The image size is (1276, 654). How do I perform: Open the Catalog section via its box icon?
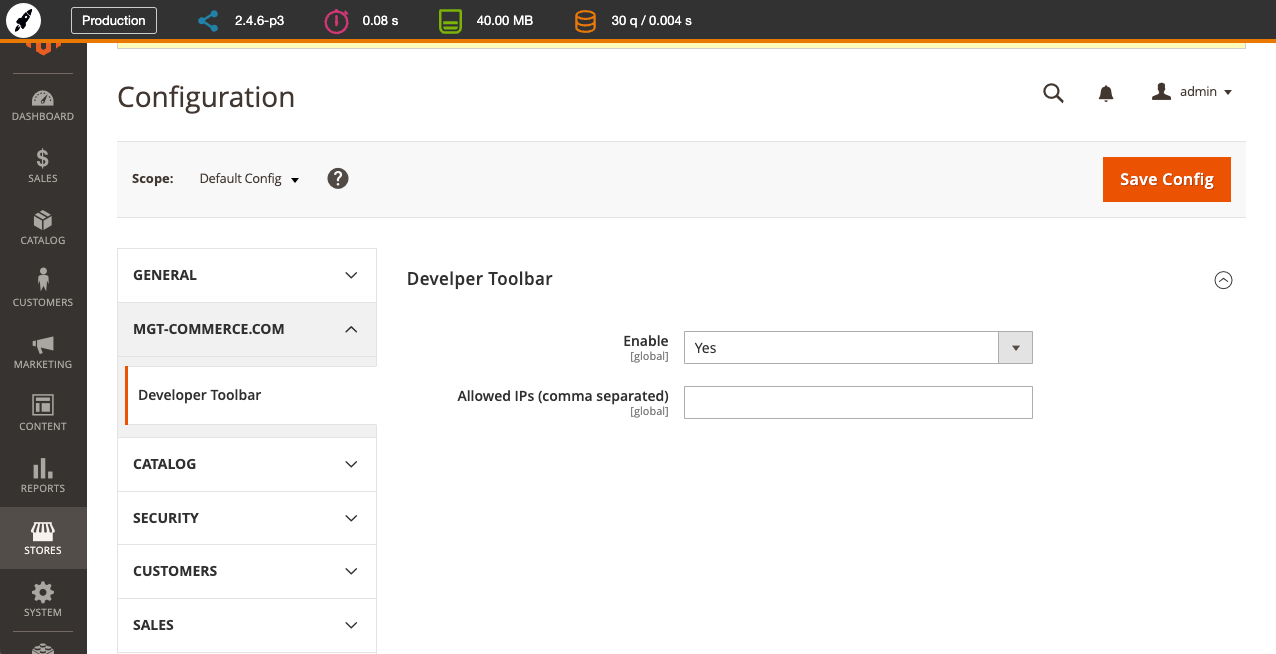42,222
